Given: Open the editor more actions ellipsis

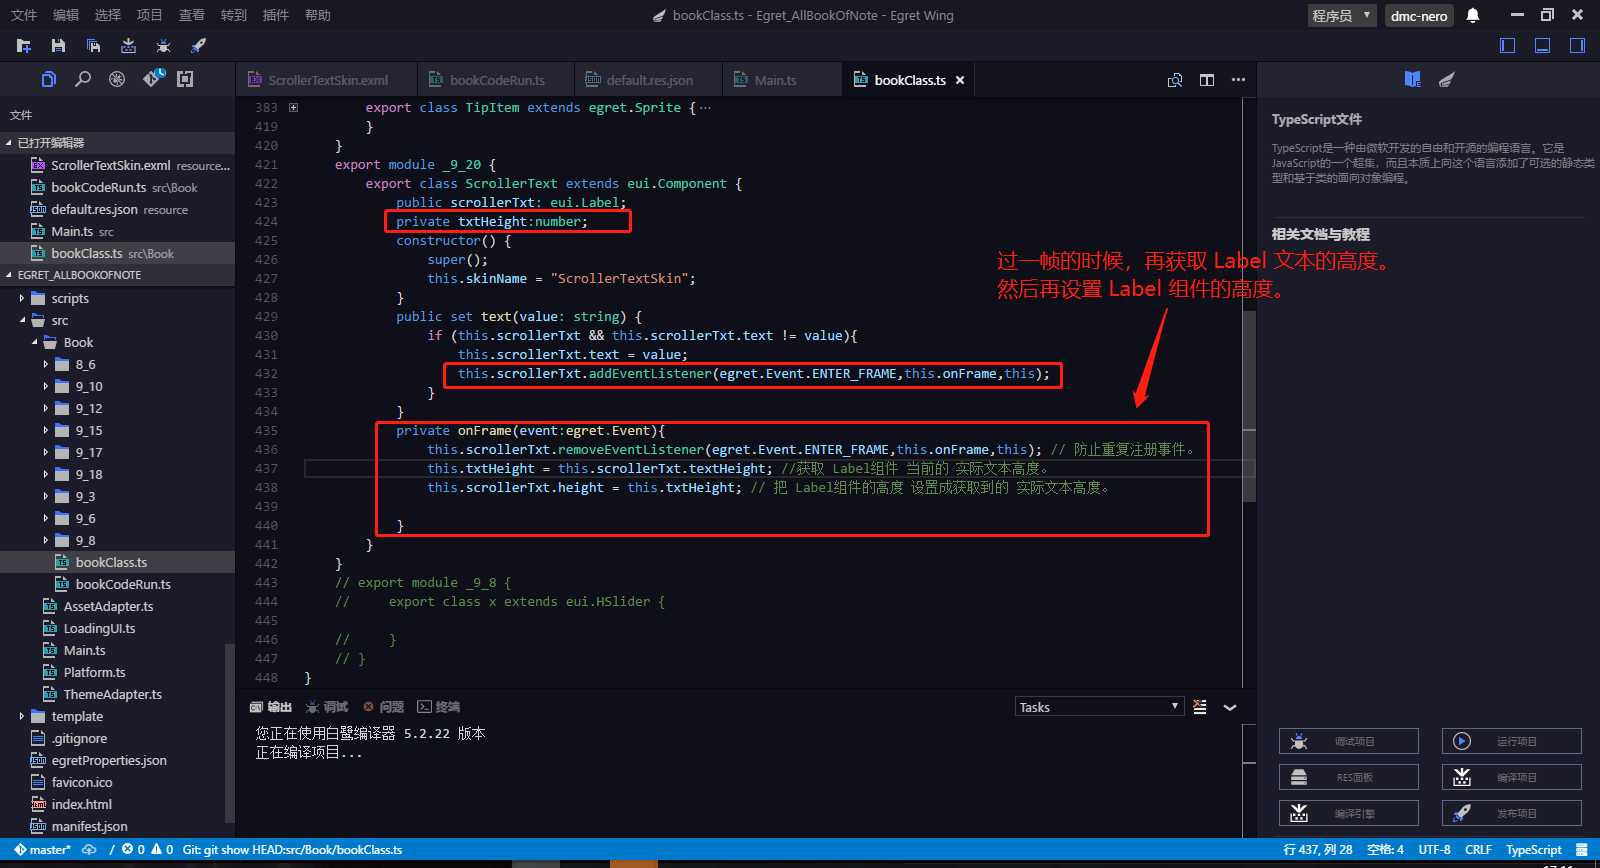Looking at the screenshot, I should point(1238,80).
